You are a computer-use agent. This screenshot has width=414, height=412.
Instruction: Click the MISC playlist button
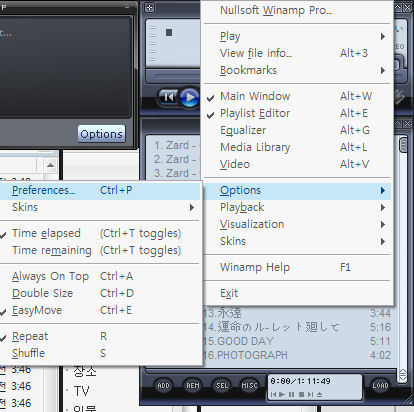[249, 386]
